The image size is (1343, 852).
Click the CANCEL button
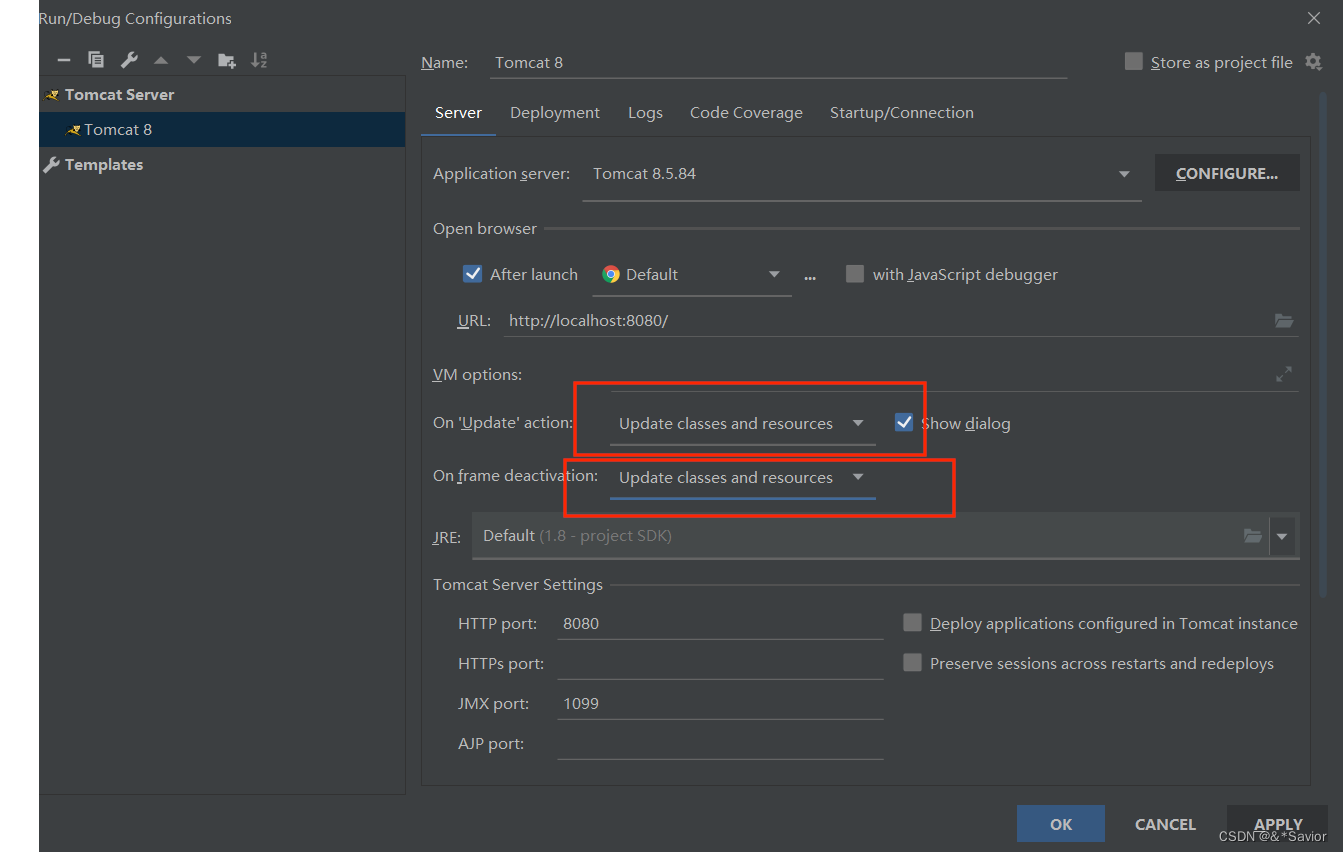(x=1165, y=824)
